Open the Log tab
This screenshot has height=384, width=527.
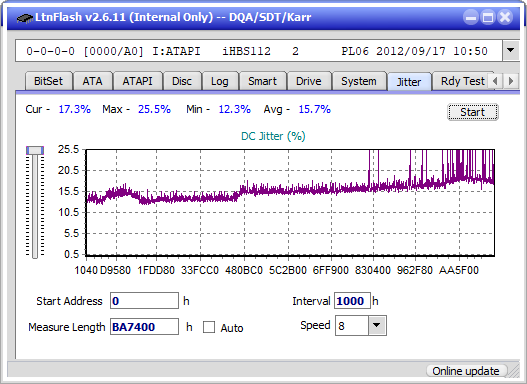click(219, 81)
